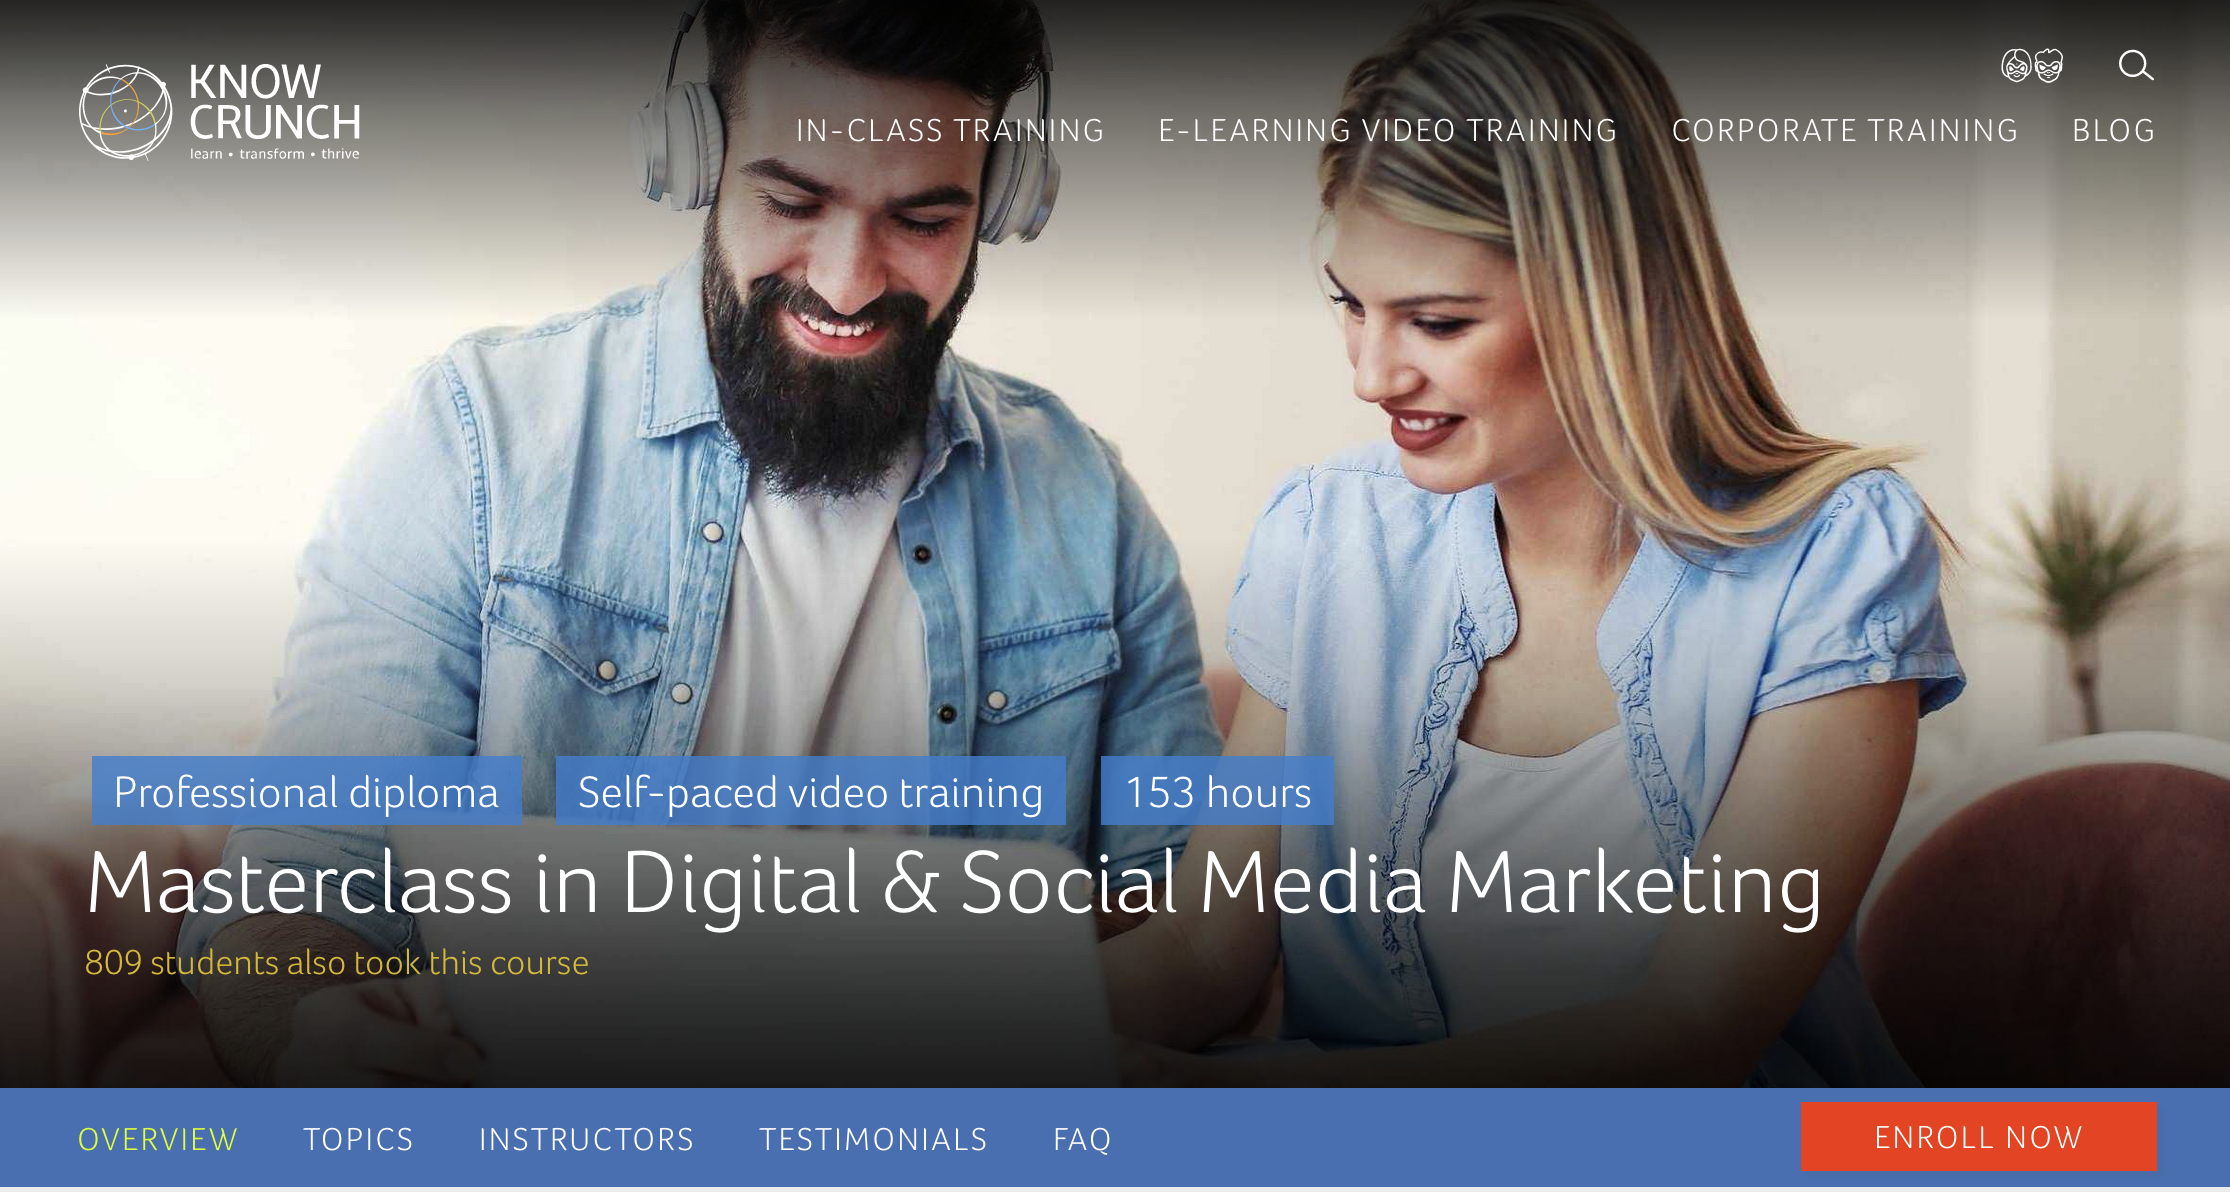Open the In-Class Training menu

pos(949,131)
